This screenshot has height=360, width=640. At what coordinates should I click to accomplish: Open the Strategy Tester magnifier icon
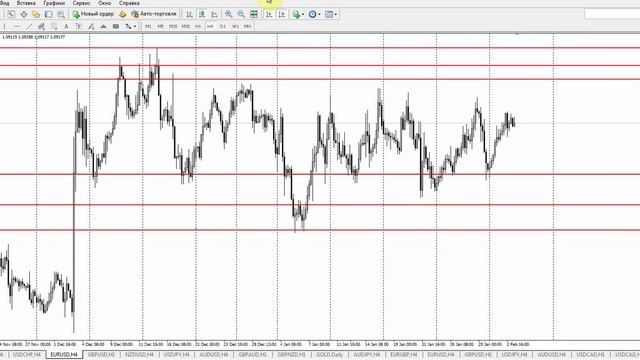(61, 14)
